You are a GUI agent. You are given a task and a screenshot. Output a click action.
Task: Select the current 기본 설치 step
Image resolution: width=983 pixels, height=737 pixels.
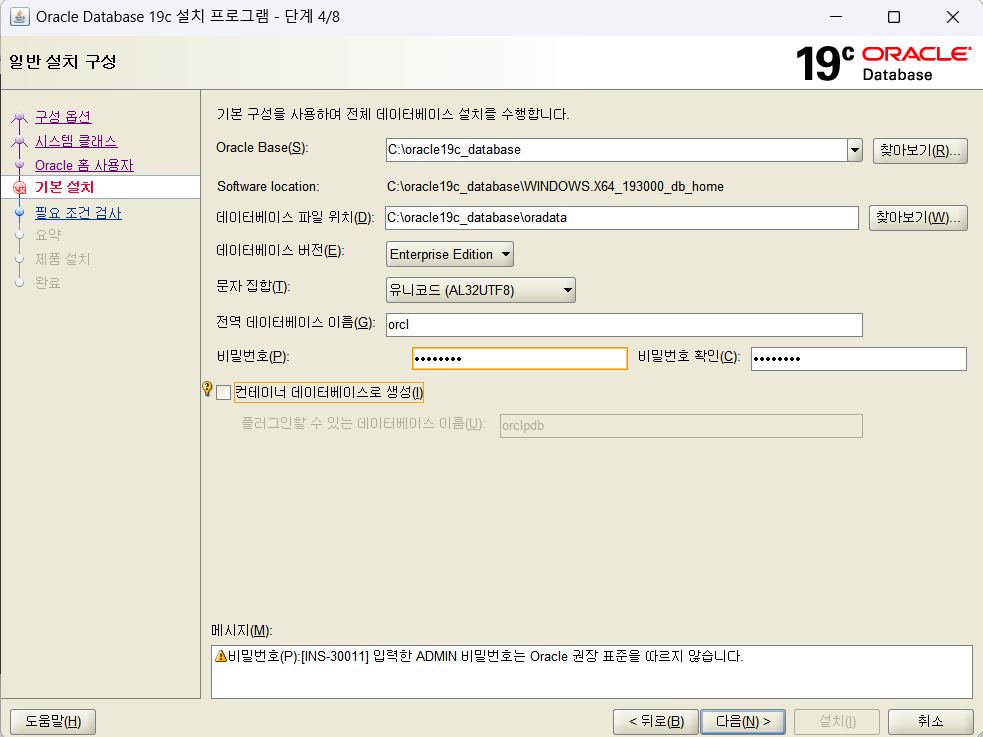(65, 187)
